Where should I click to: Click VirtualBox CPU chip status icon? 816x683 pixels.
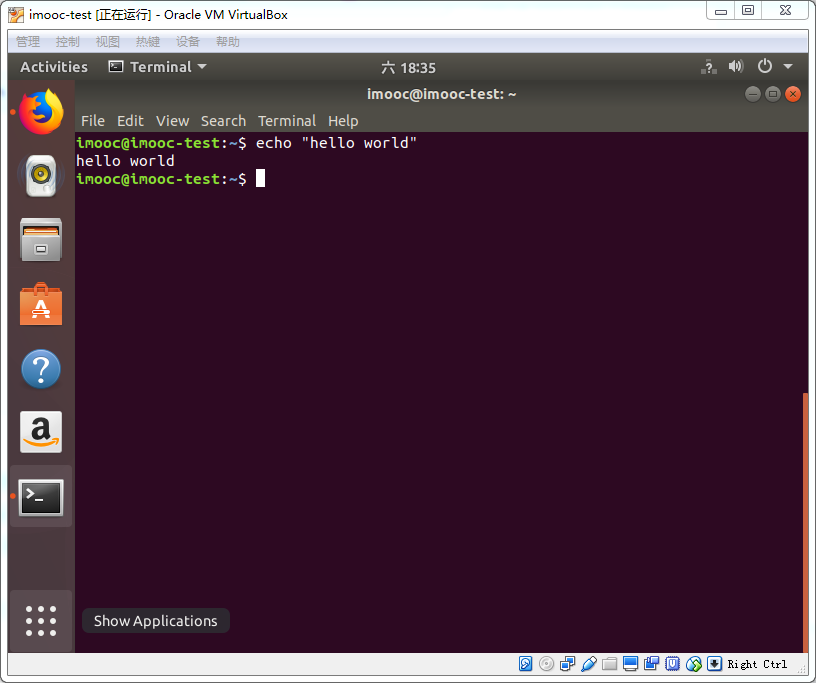click(672, 664)
